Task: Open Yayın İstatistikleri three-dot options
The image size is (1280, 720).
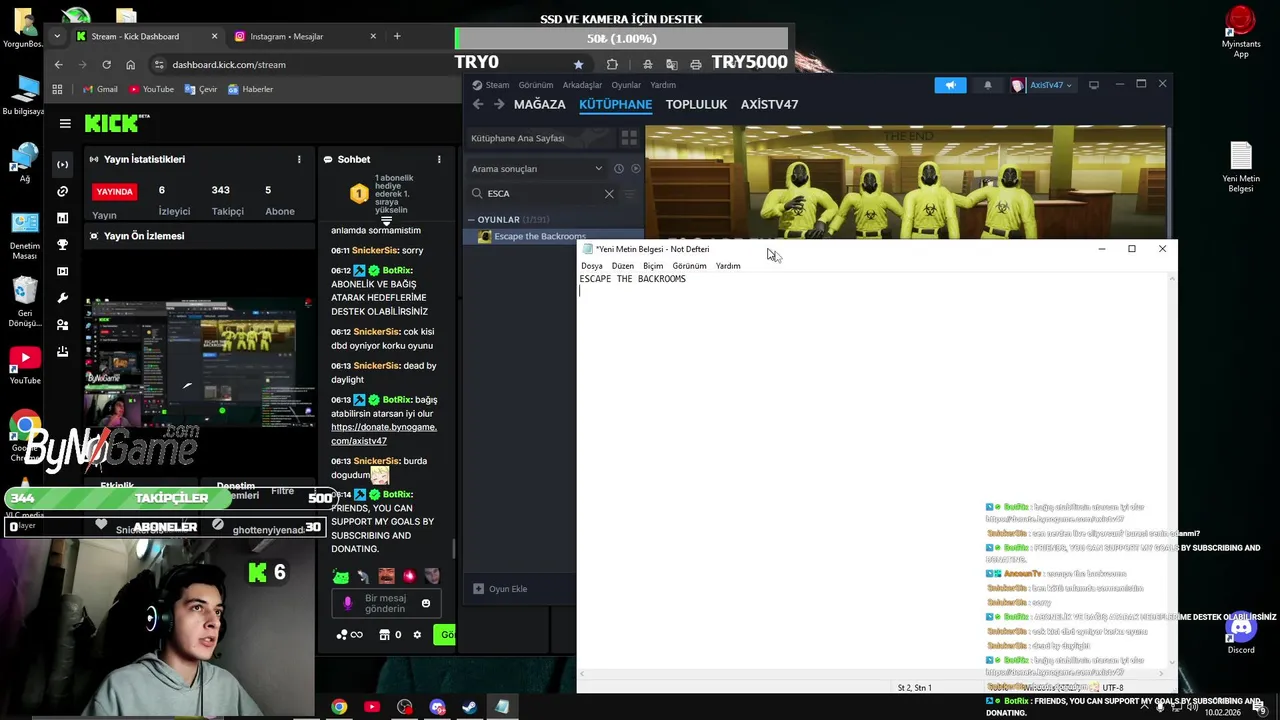Action: tap(299, 159)
